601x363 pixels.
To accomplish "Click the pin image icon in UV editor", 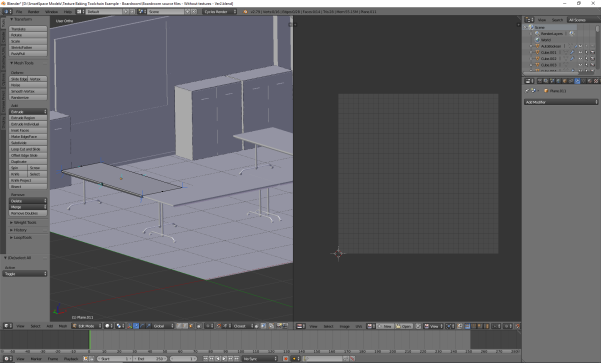I will (x=418, y=326).
